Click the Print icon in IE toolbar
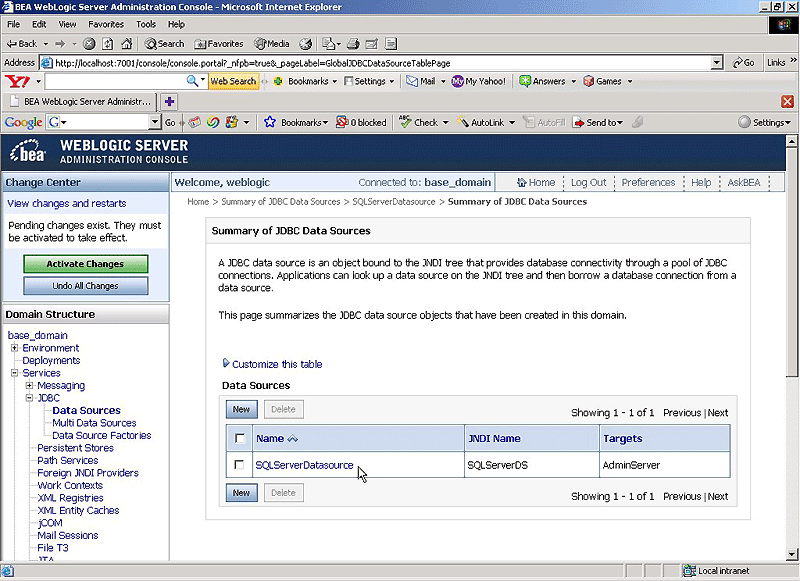 pyautogui.click(x=353, y=44)
